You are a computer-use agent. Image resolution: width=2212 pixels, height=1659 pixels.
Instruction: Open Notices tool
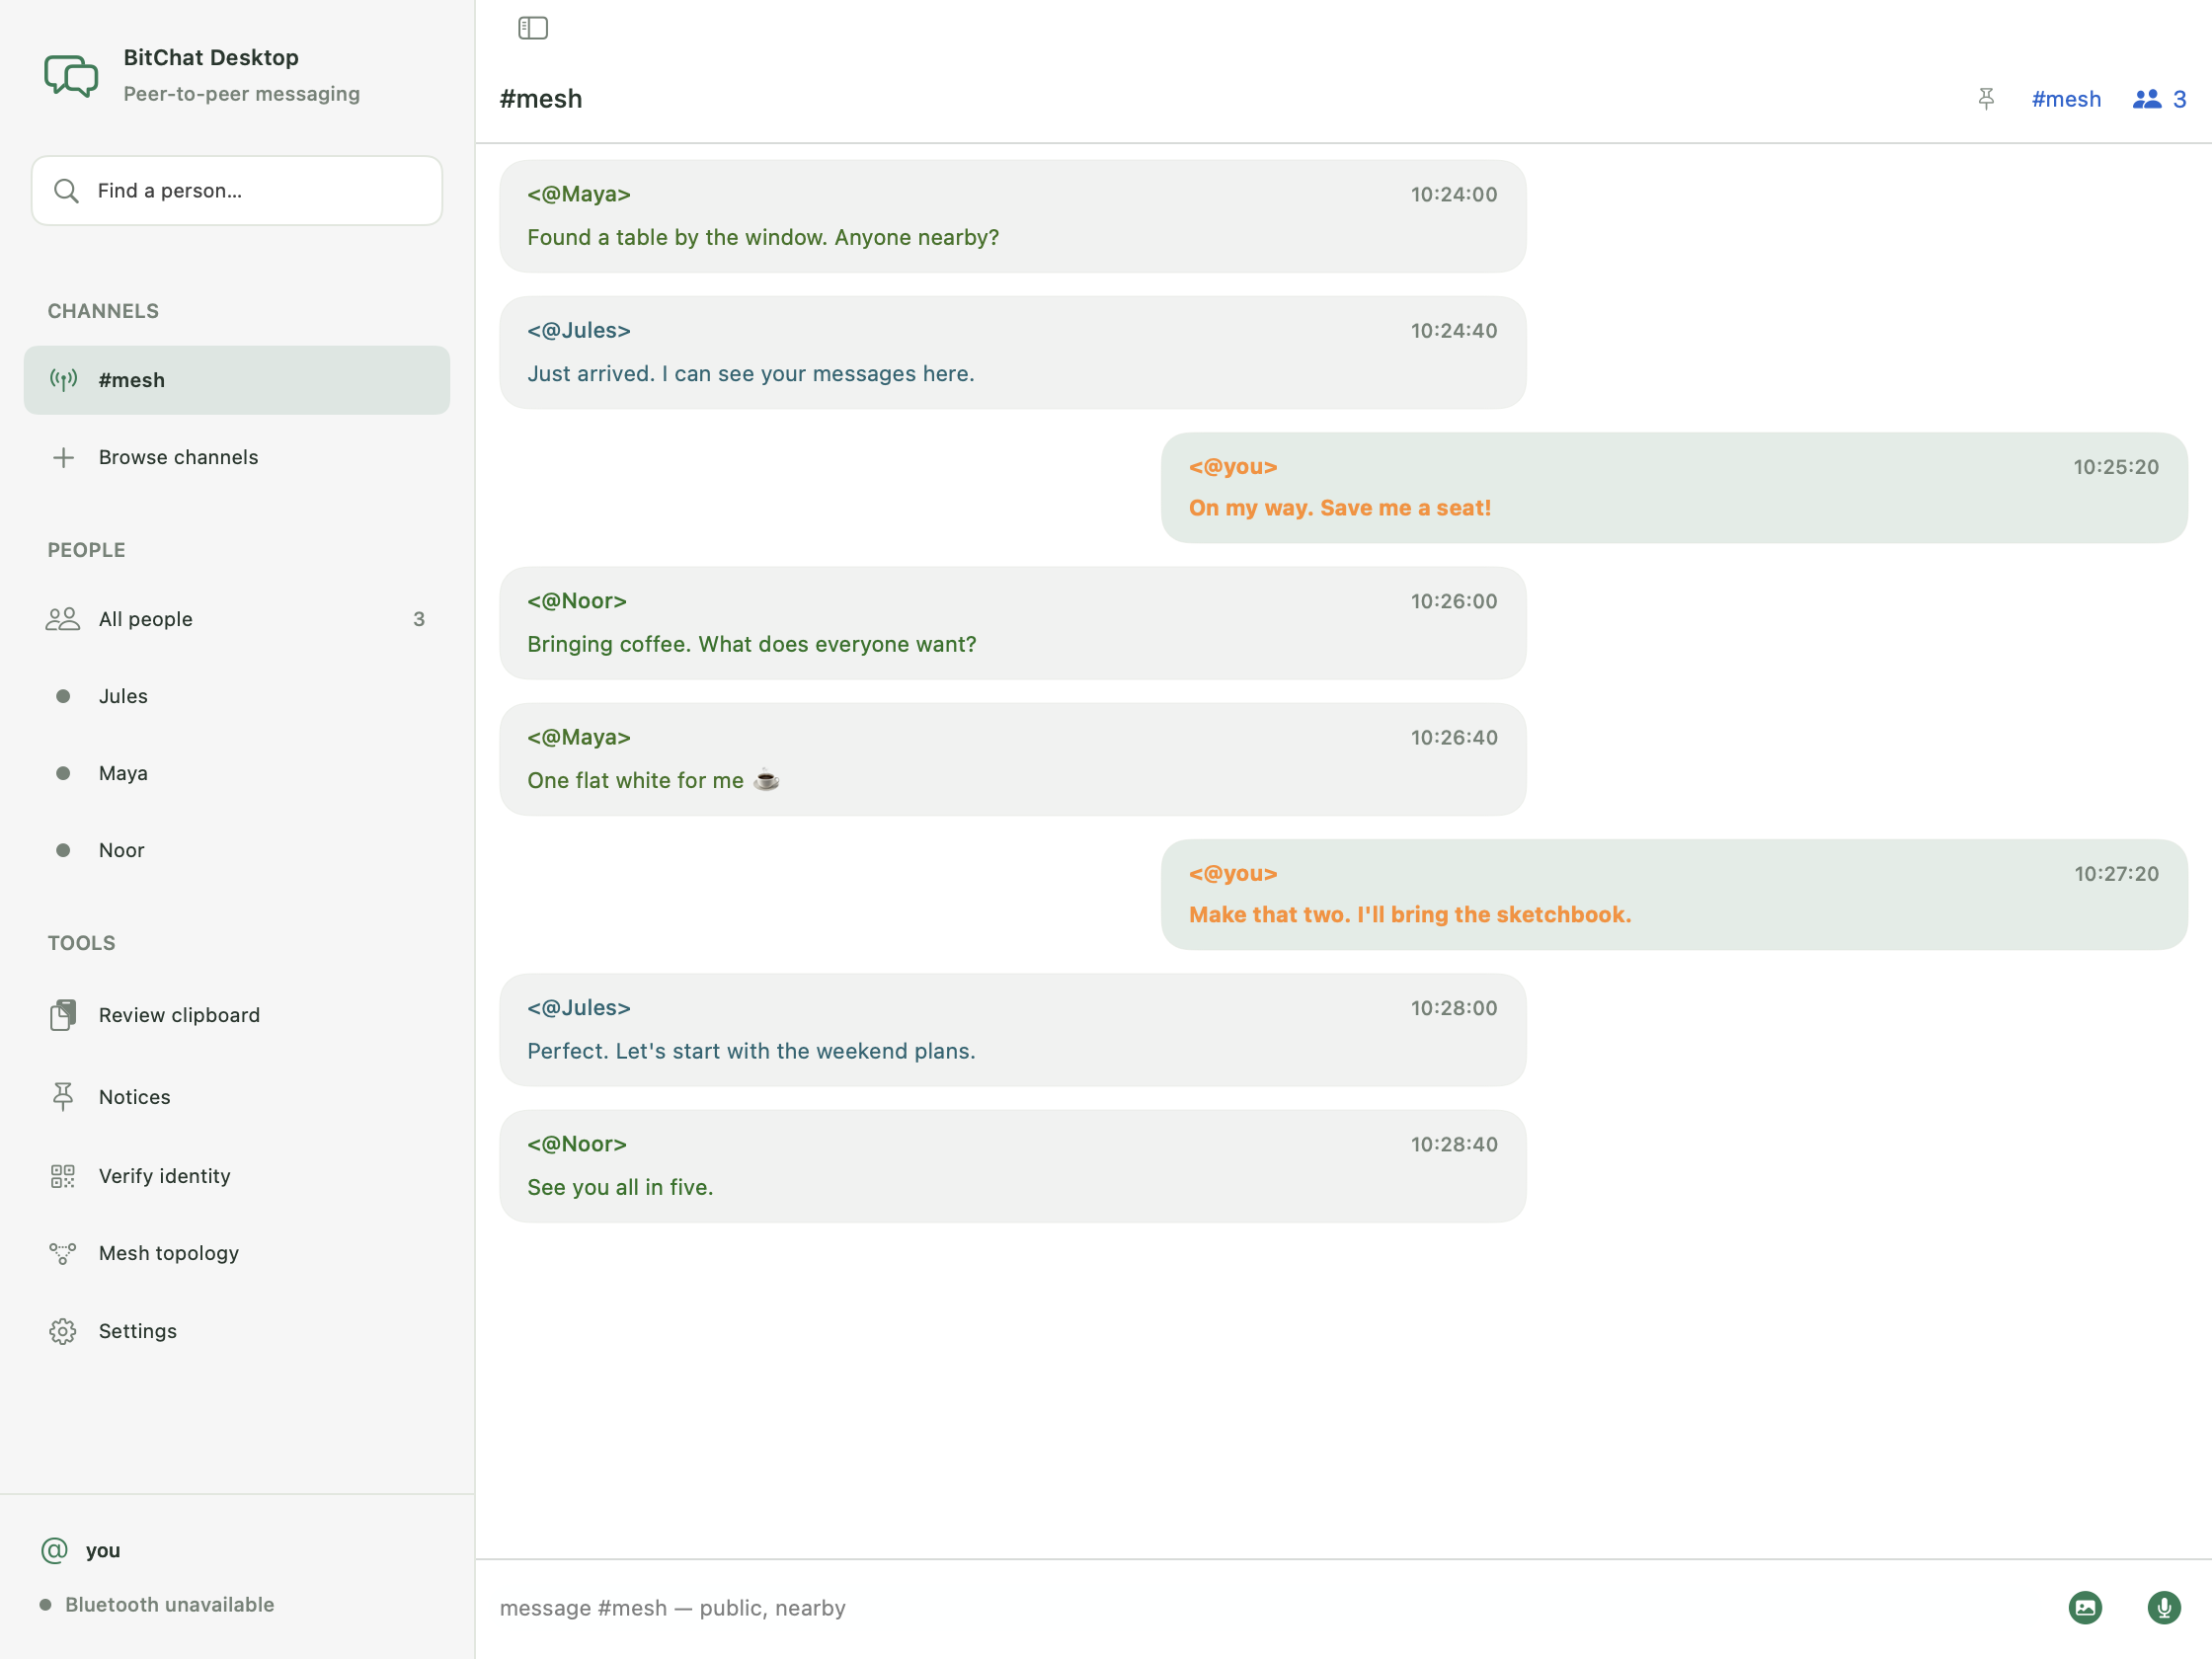(x=237, y=1097)
